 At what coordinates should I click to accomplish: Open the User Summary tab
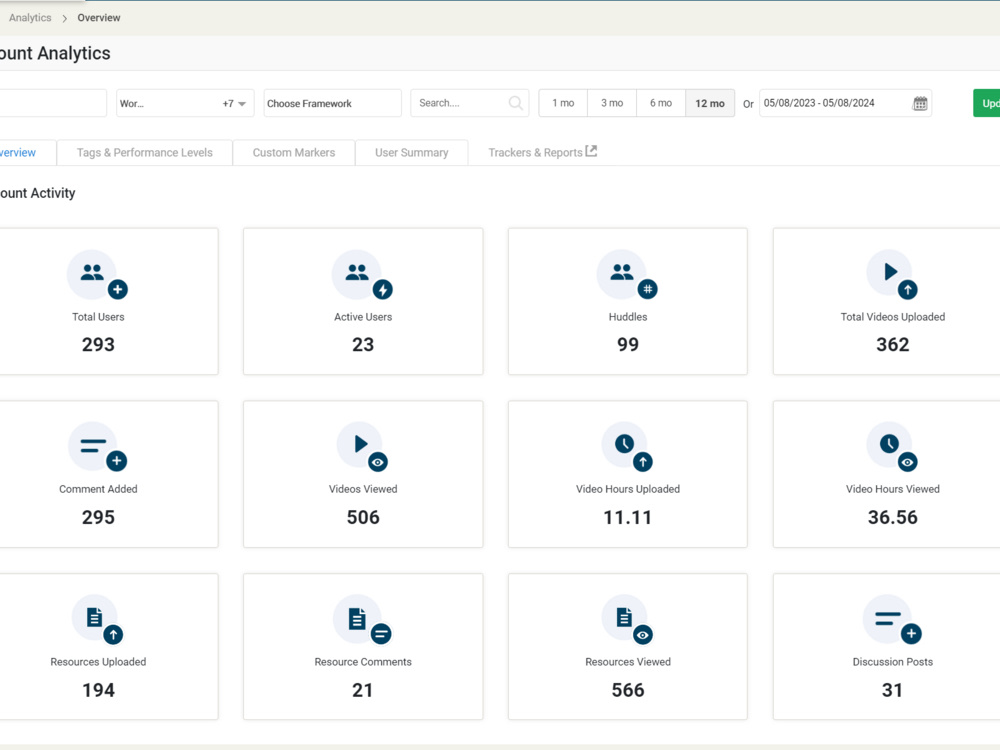[x=411, y=152]
